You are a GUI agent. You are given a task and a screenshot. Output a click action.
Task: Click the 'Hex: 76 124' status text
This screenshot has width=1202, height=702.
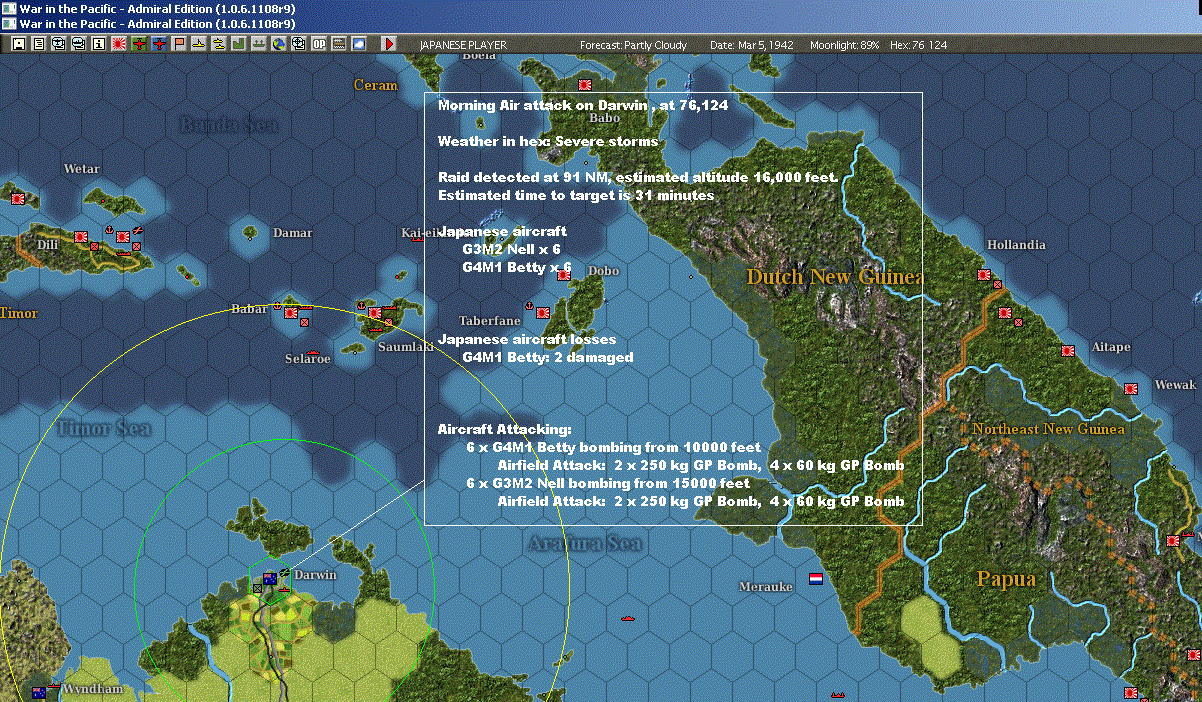pyautogui.click(x=918, y=45)
